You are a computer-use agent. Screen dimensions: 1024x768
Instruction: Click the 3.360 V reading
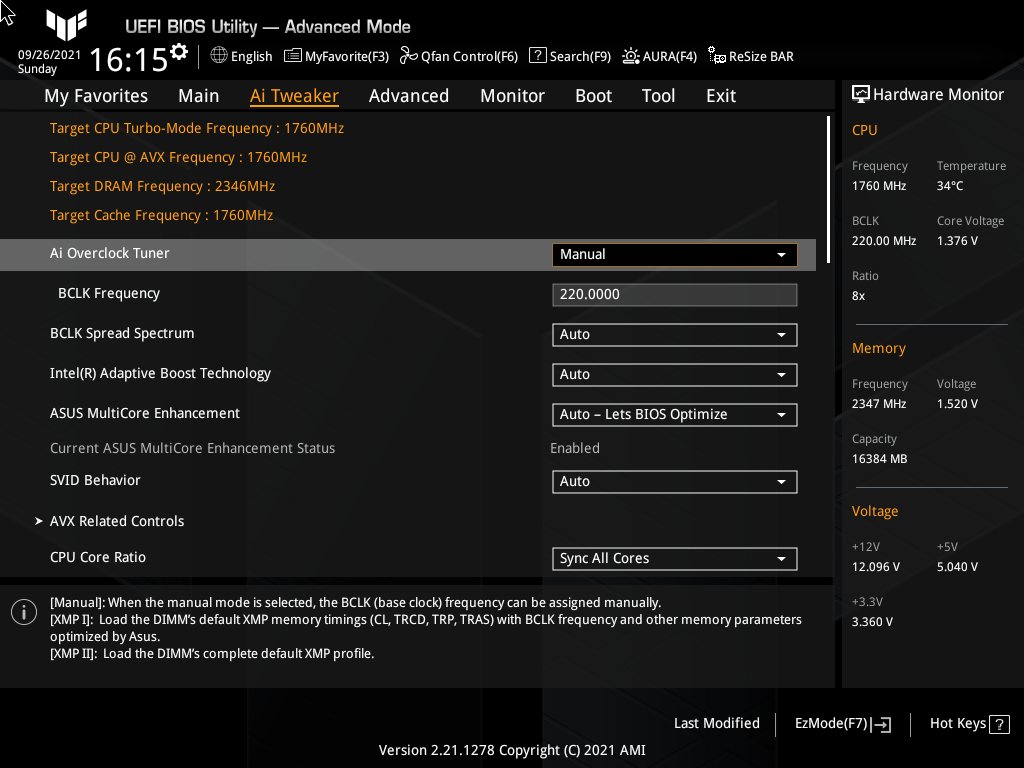pyautogui.click(x=872, y=622)
